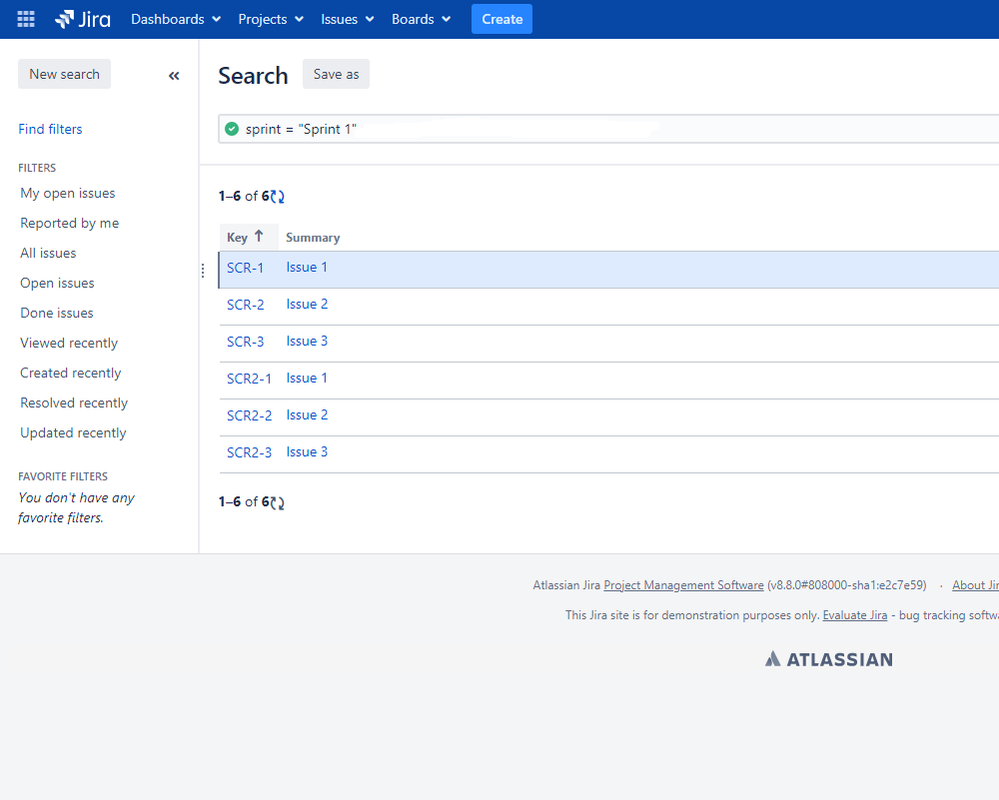Screen dimensions: 999x800
Task: Click into the JQL query field
Action: click(x=608, y=129)
